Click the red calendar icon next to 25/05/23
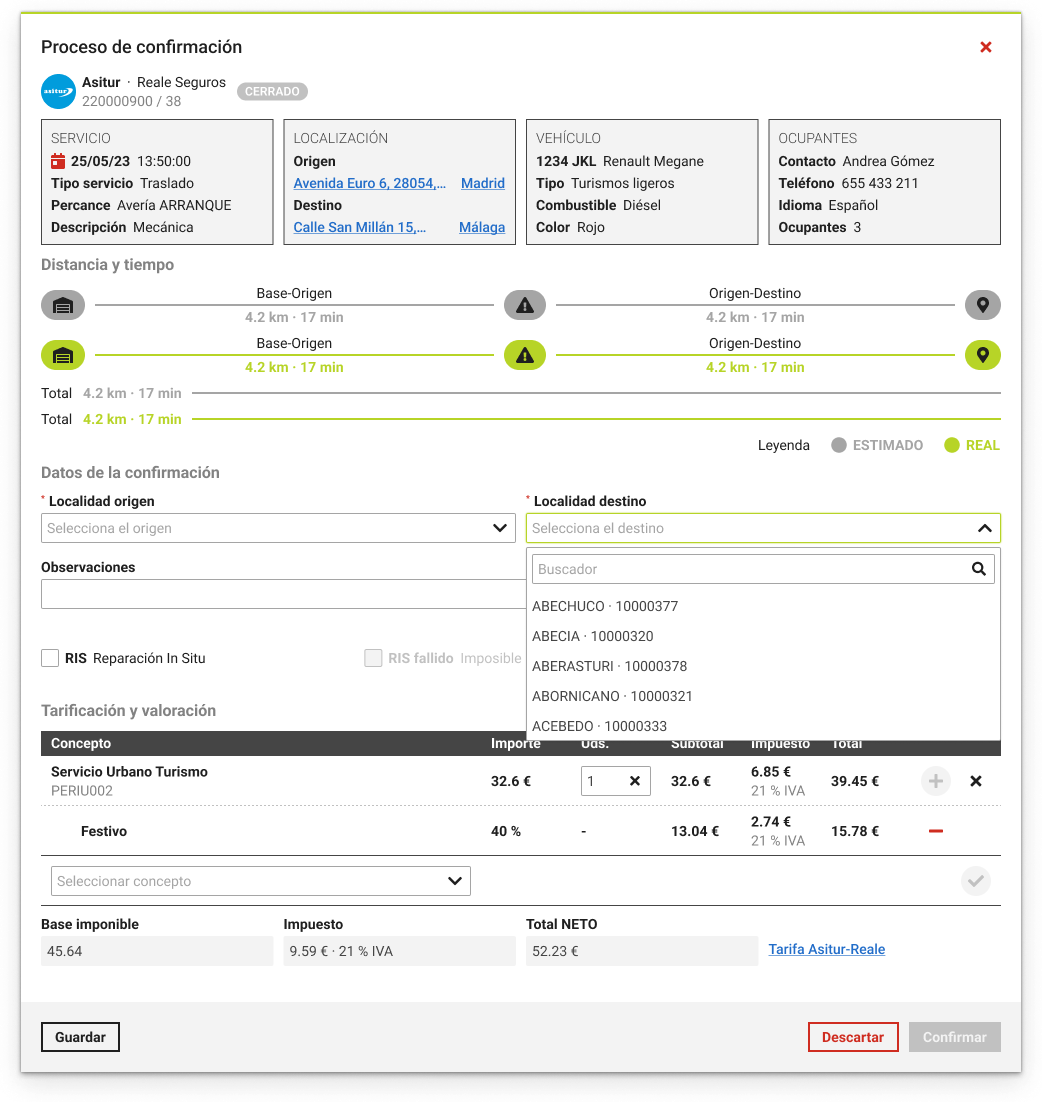 click(58, 161)
